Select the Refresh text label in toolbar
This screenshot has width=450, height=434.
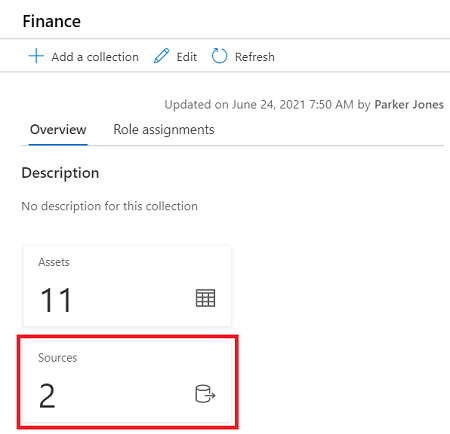pyautogui.click(x=255, y=57)
